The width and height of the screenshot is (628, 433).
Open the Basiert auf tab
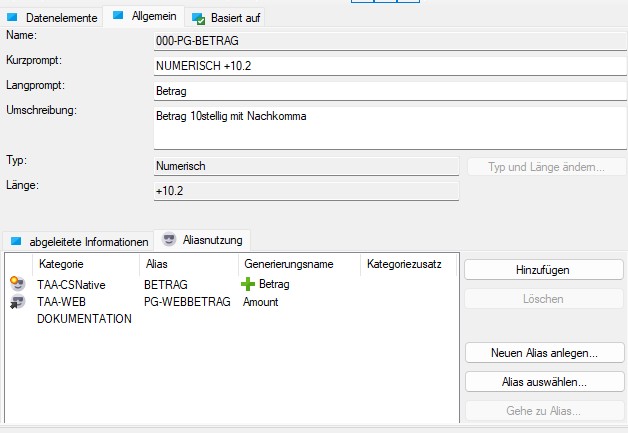click(x=236, y=18)
